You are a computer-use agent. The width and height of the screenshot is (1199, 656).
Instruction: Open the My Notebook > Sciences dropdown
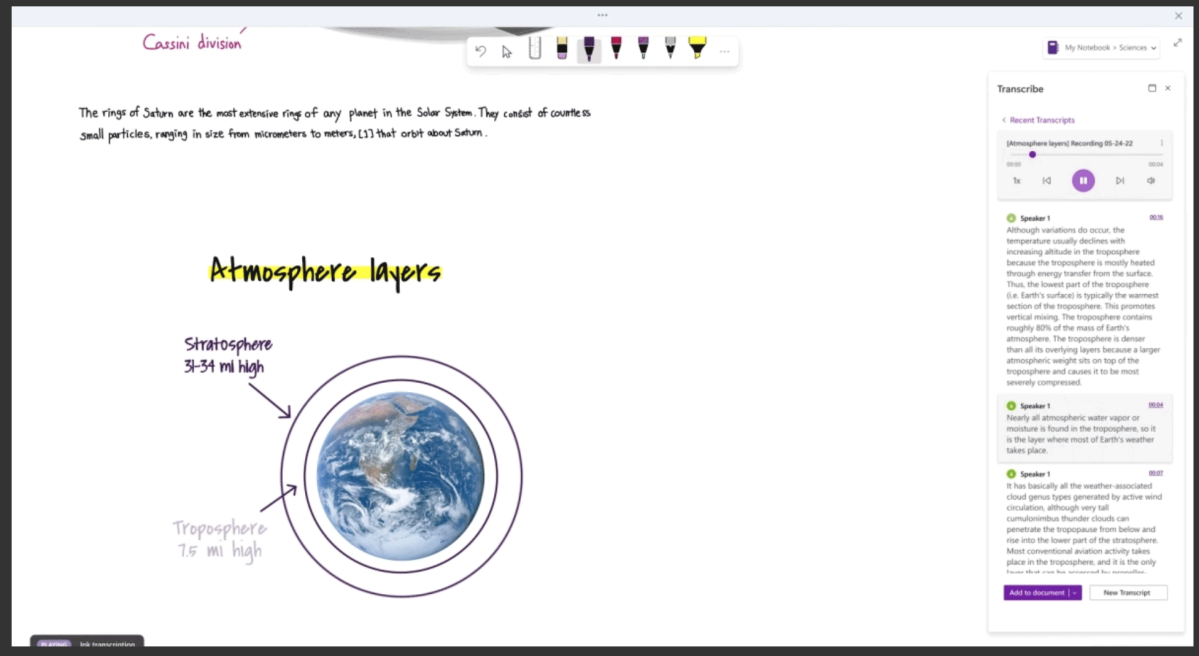point(1102,47)
